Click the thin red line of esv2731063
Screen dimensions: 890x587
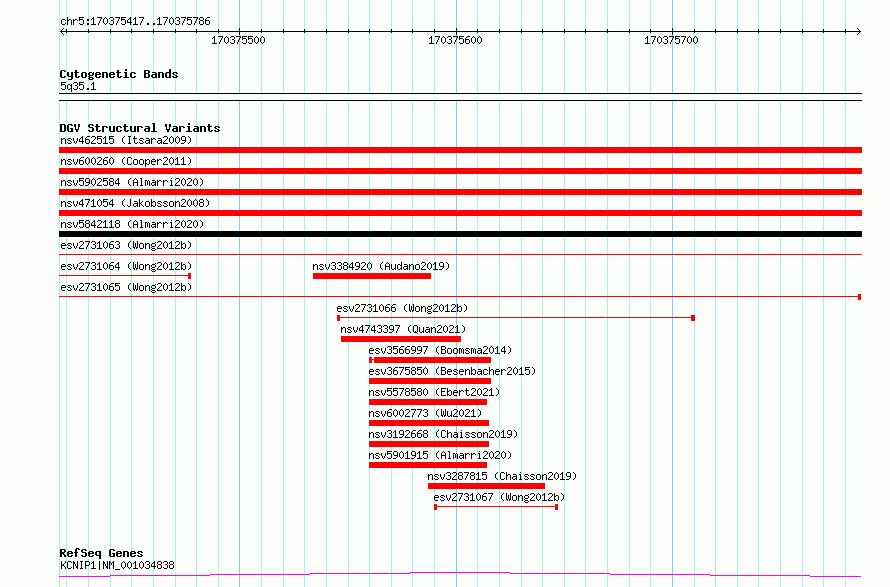[x=460, y=254]
